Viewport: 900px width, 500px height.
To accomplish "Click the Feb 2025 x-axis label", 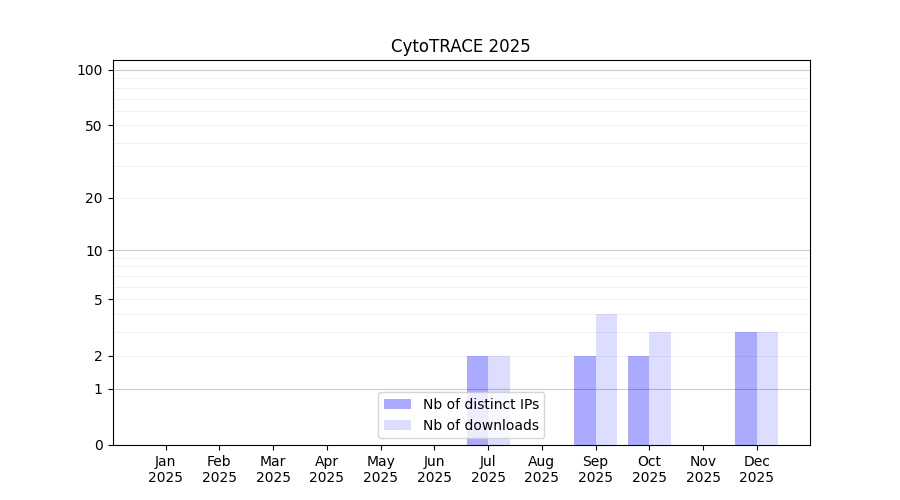I will (219, 470).
